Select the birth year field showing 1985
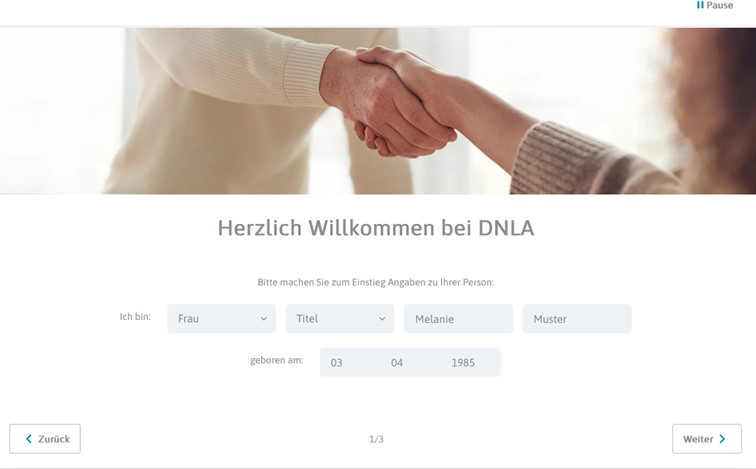The height and width of the screenshot is (469, 756). [463, 362]
